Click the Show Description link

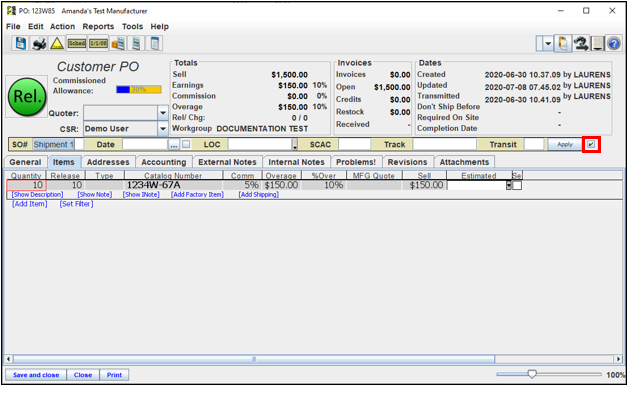click(x=37, y=195)
